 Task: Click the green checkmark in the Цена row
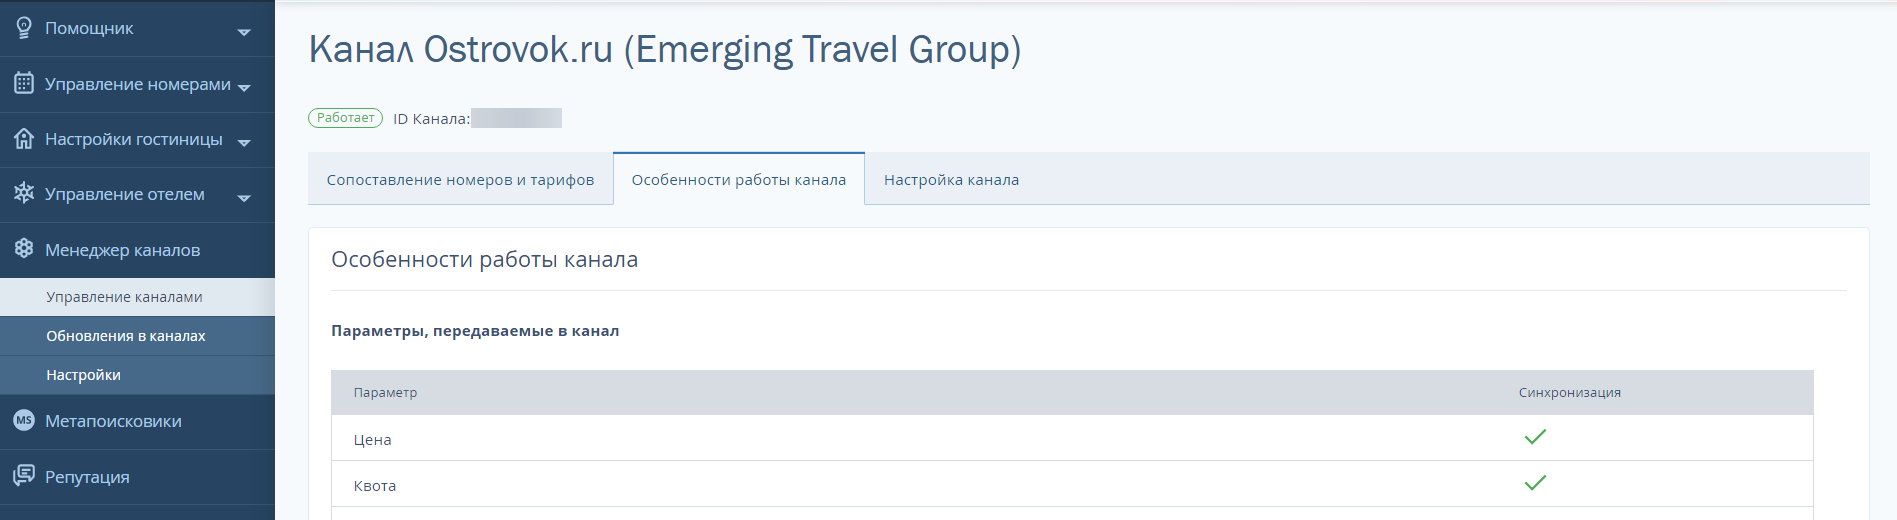(1535, 437)
